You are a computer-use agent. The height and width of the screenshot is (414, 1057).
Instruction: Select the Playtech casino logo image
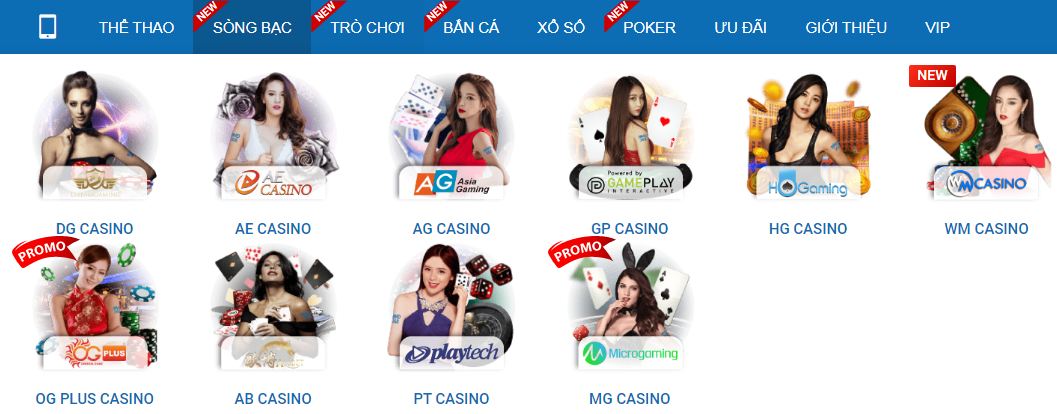451,305
